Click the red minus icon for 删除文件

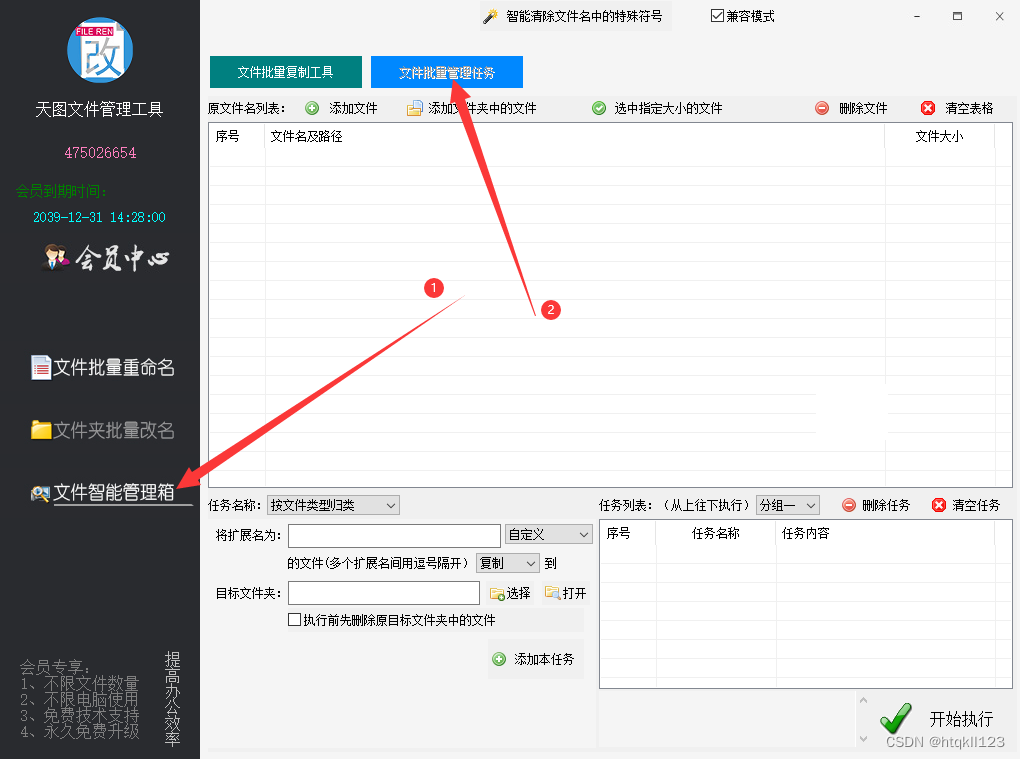pos(822,108)
